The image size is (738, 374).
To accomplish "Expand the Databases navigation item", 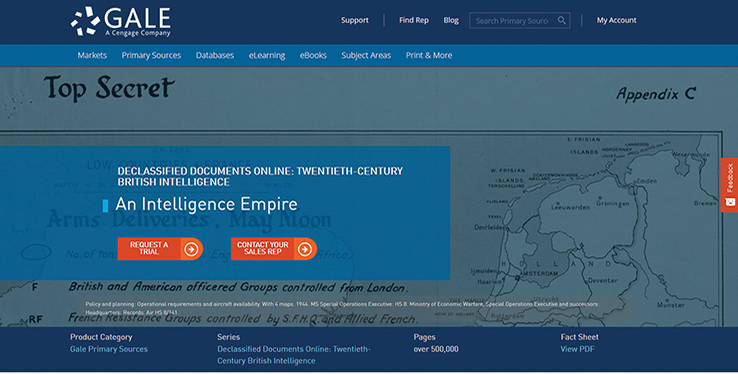I will pos(215,55).
